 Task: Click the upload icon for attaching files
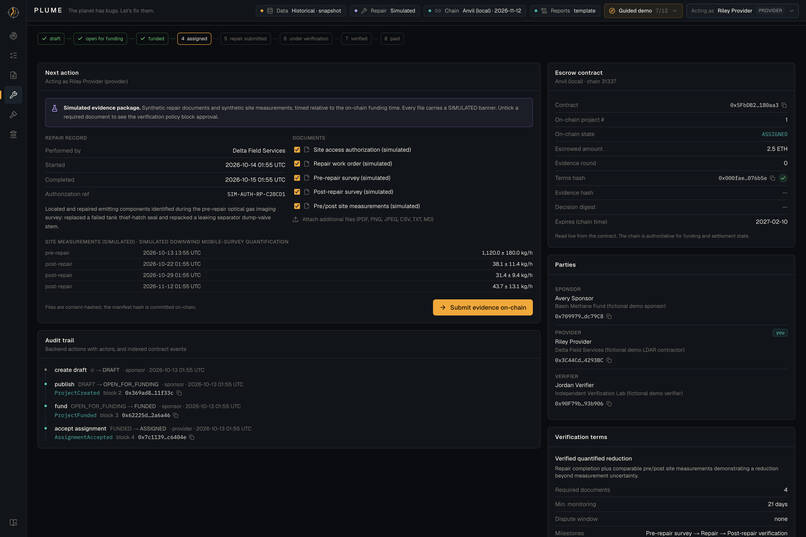pos(296,219)
